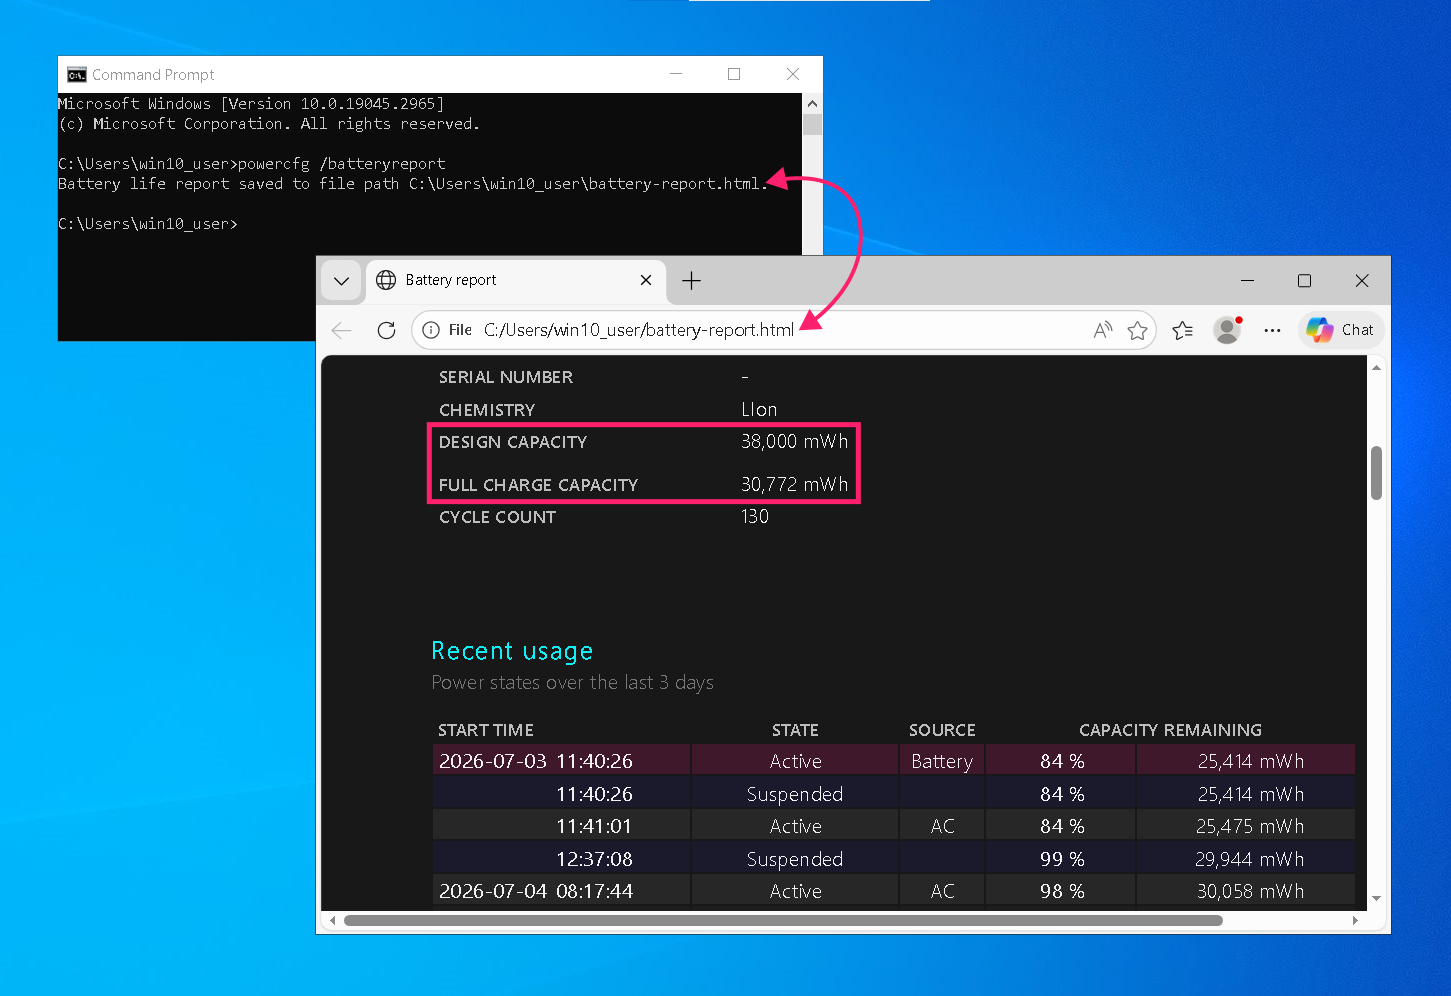
Task: Minimize the Command Prompt window
Action: [x=676, y=74]
